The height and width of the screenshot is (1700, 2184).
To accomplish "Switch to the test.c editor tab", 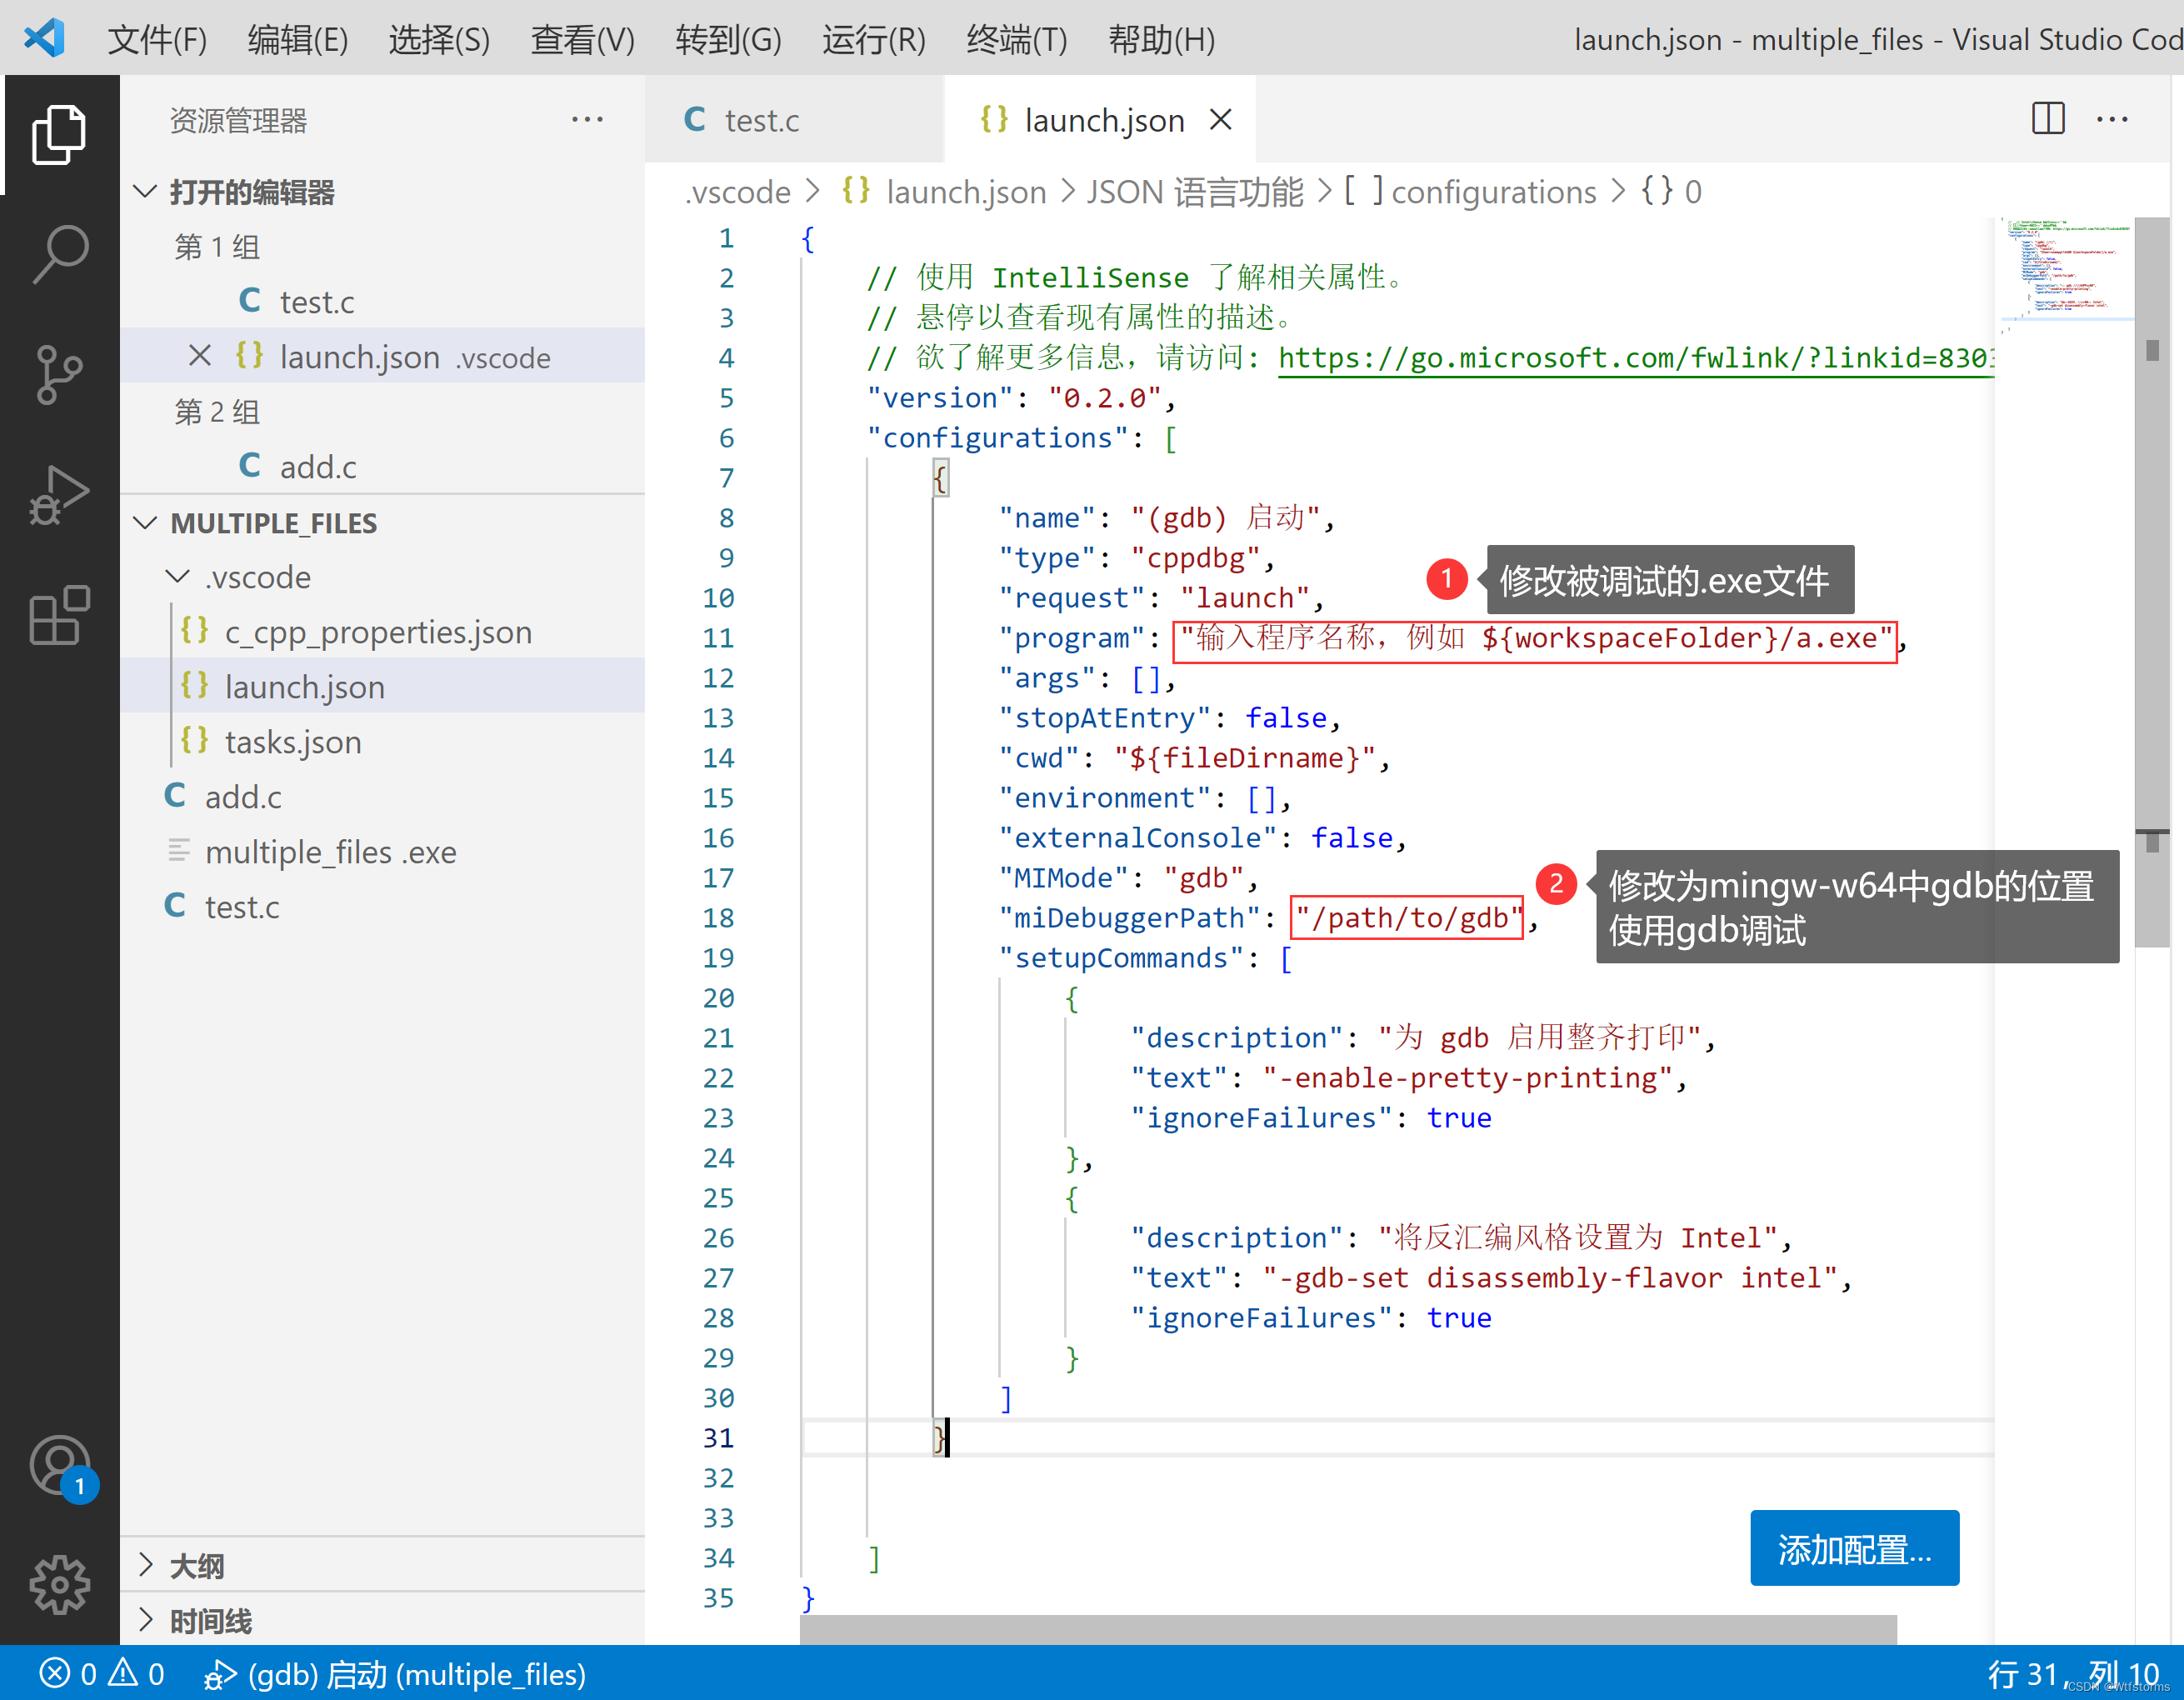I will tap(794, 120).
